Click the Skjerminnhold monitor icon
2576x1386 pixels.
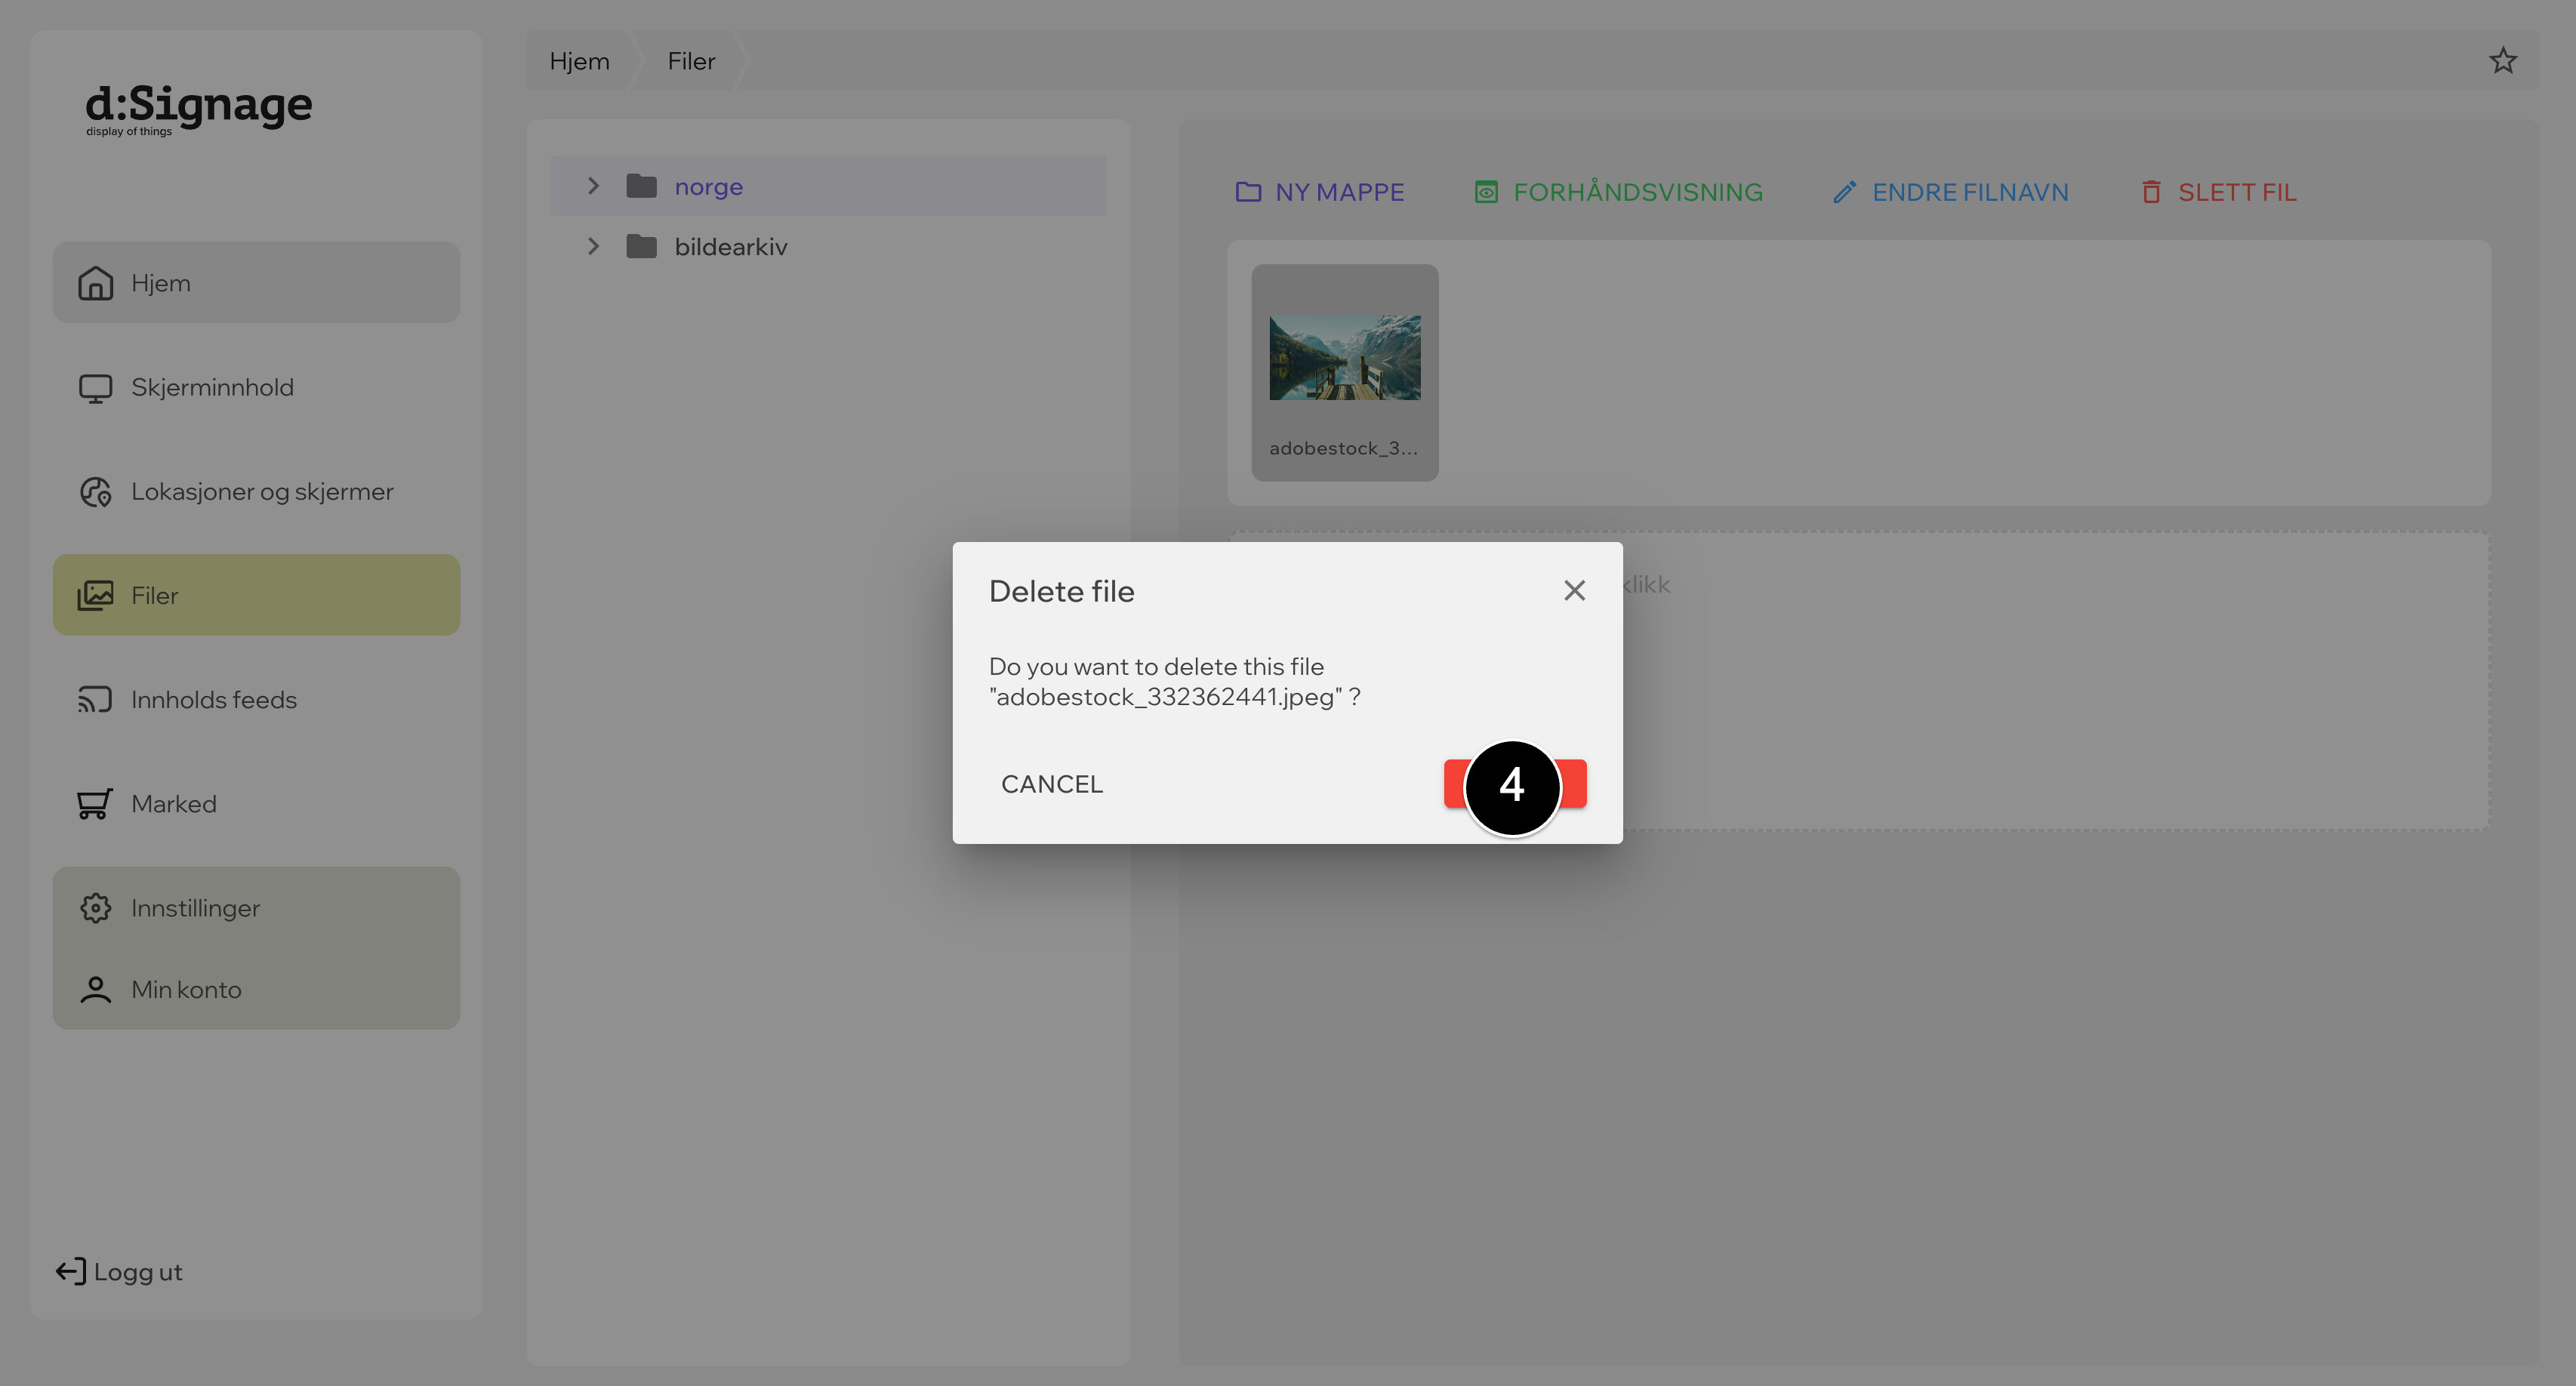(96, 388)
